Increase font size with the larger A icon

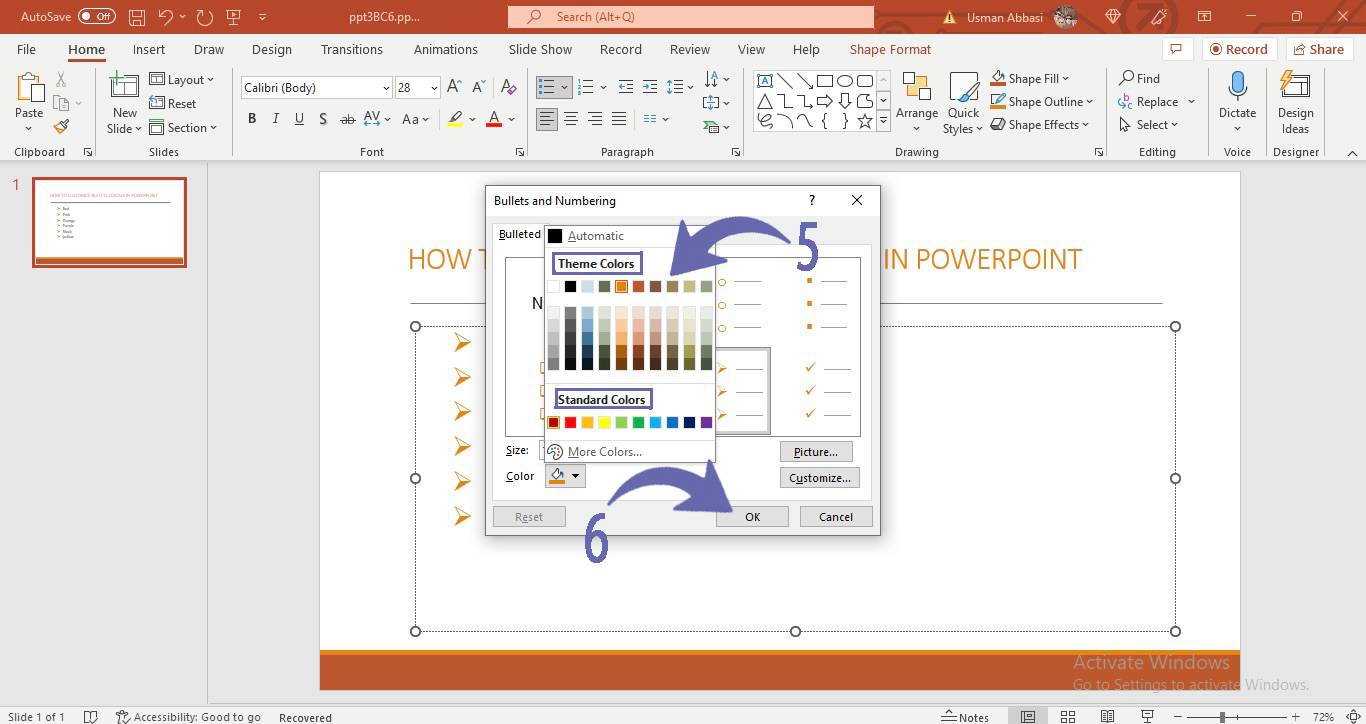(454, 87)
